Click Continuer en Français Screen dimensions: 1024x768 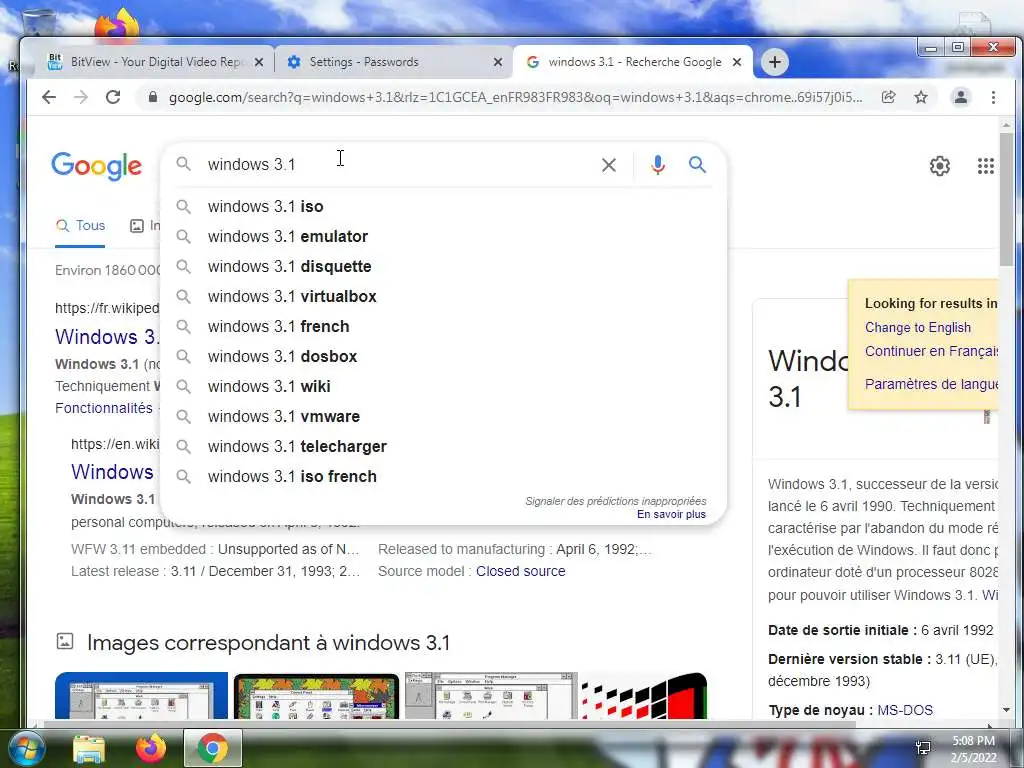pos(931,351)
